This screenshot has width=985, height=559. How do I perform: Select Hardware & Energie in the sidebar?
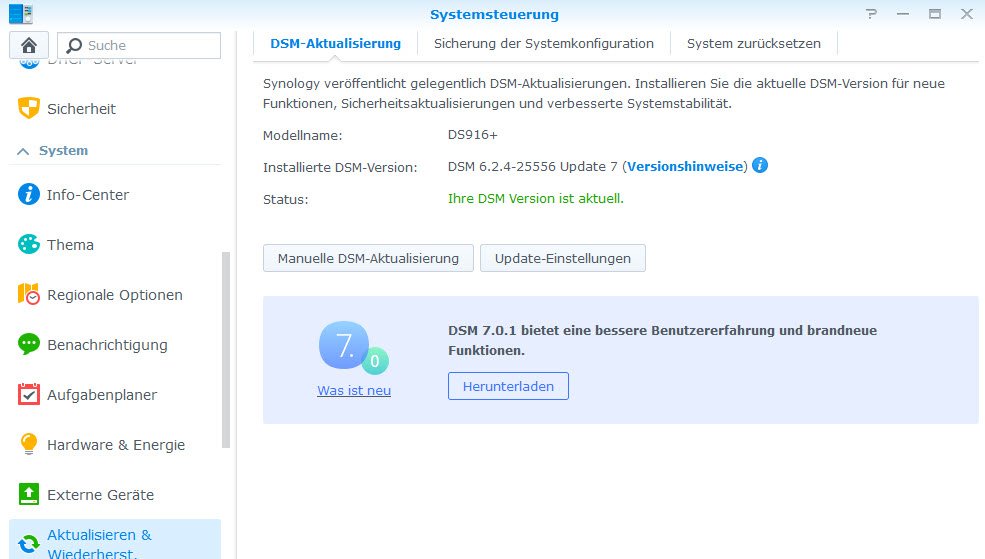coord(115,445)
